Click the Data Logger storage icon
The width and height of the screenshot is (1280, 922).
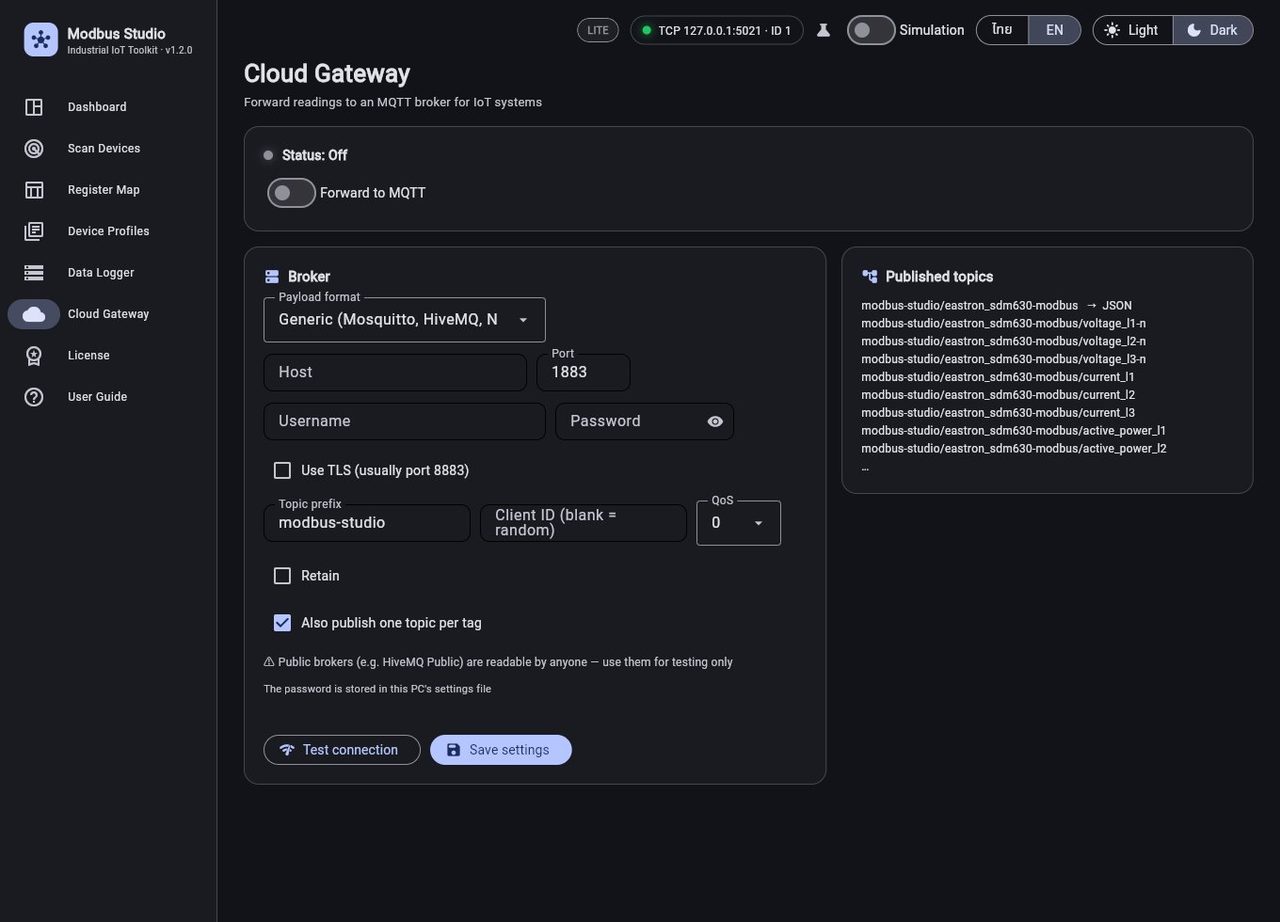tap(34, 272)
